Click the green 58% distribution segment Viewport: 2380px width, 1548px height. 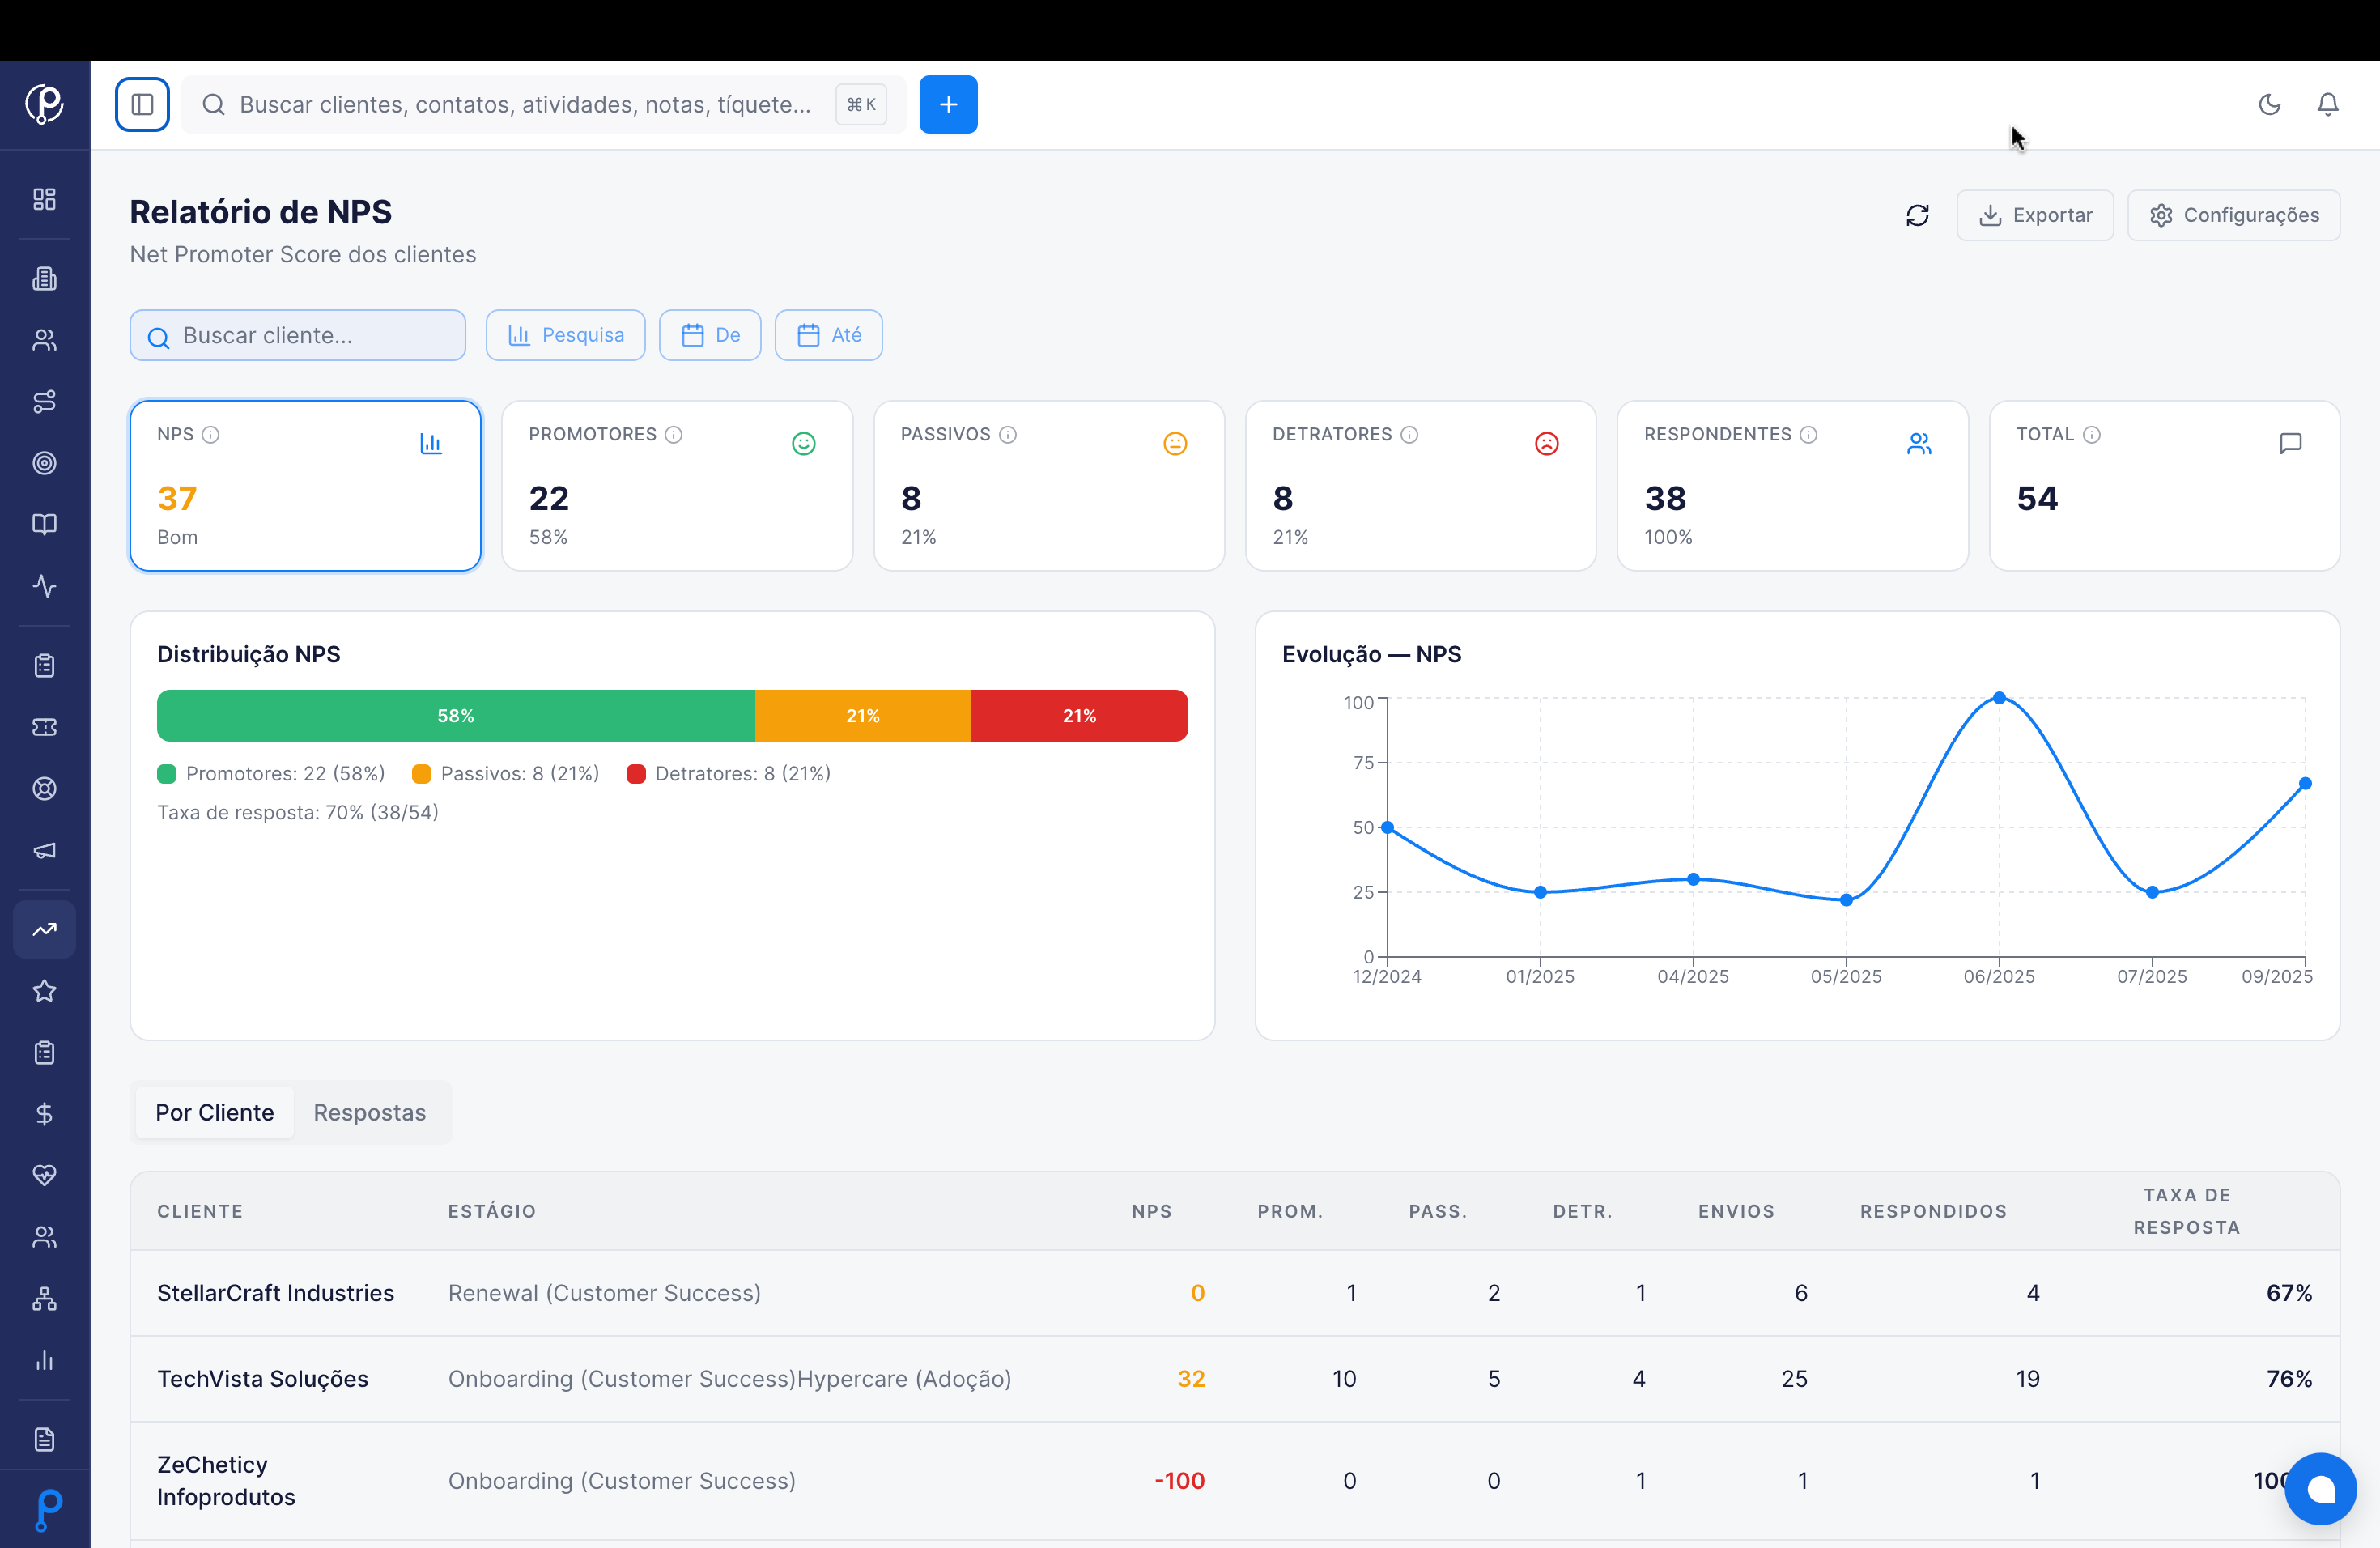coord(456,716)
